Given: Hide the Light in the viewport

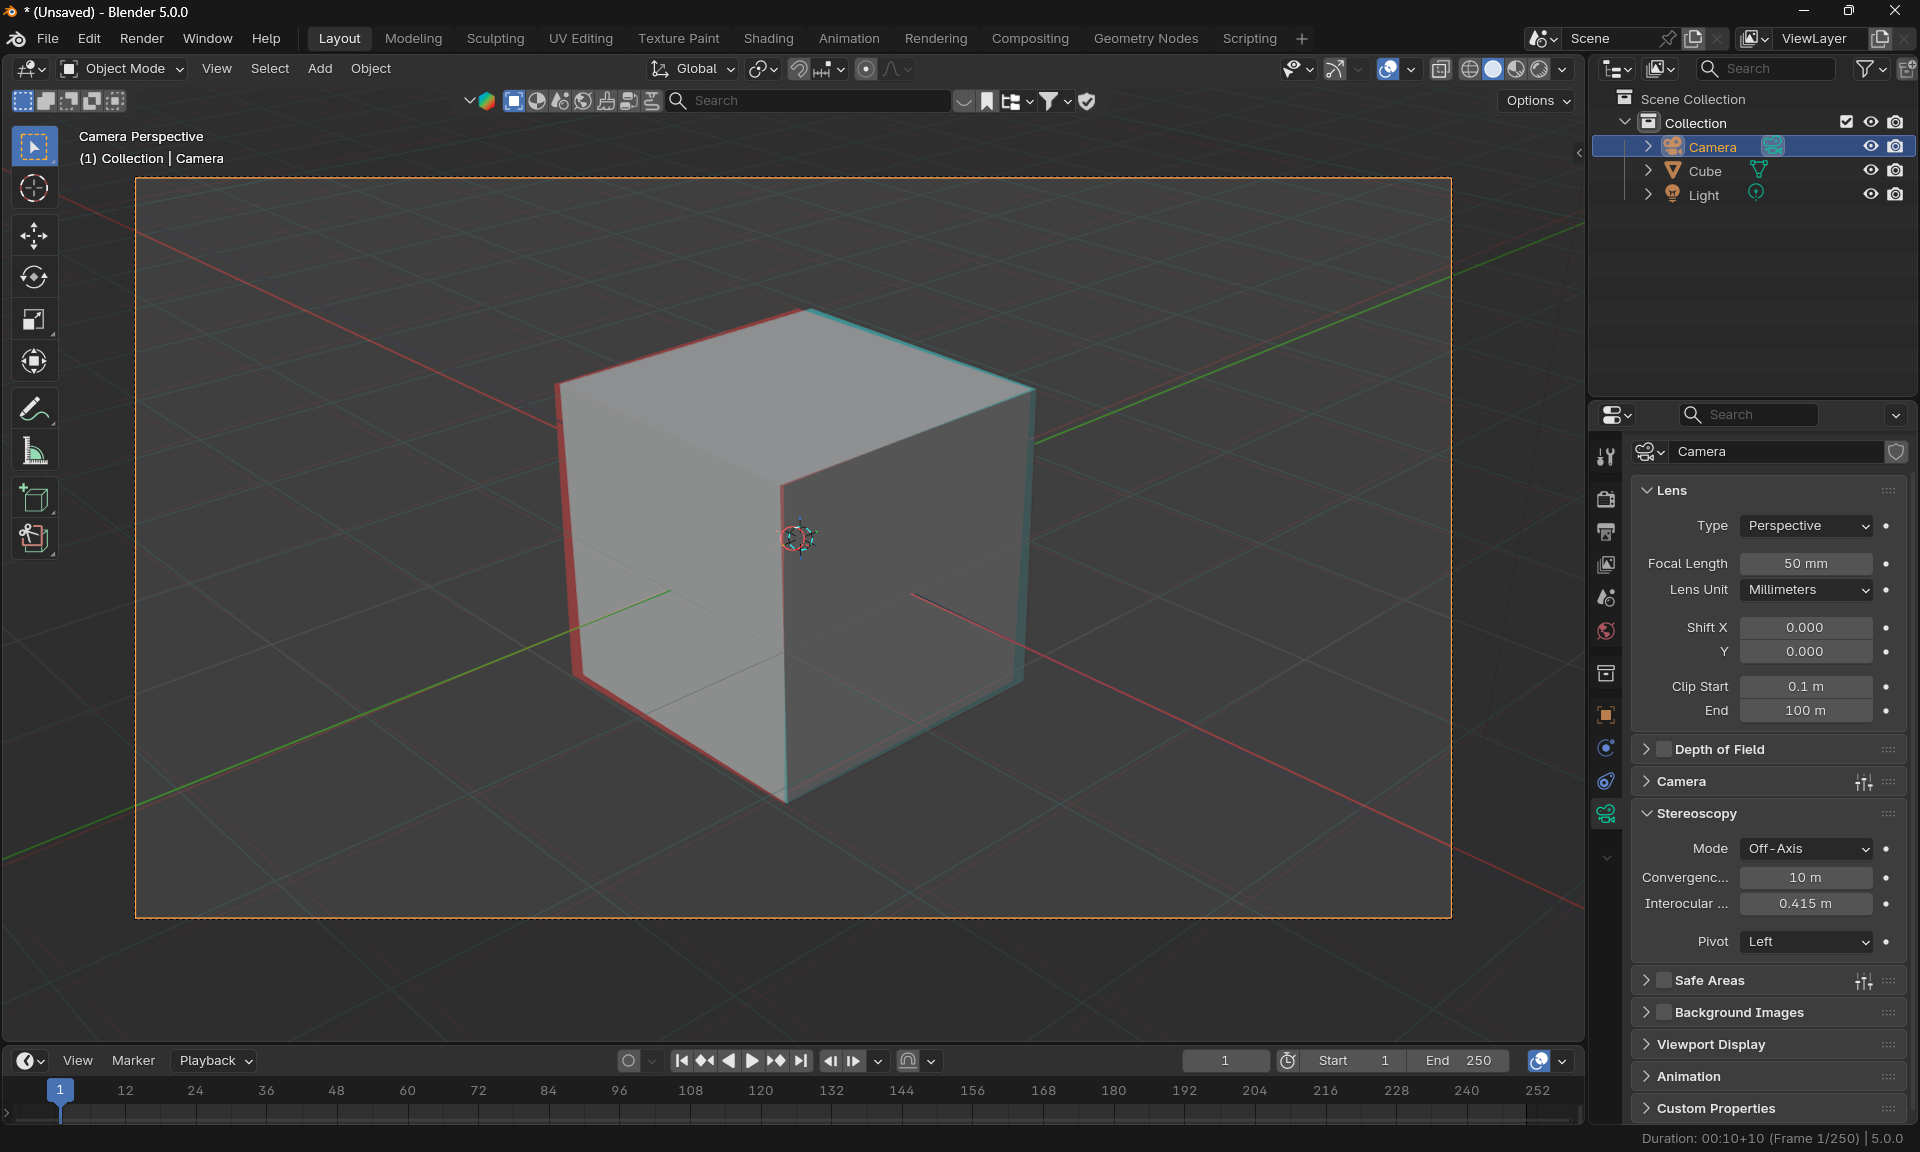Looking at the screenshot, I should tap(1871, 195).
